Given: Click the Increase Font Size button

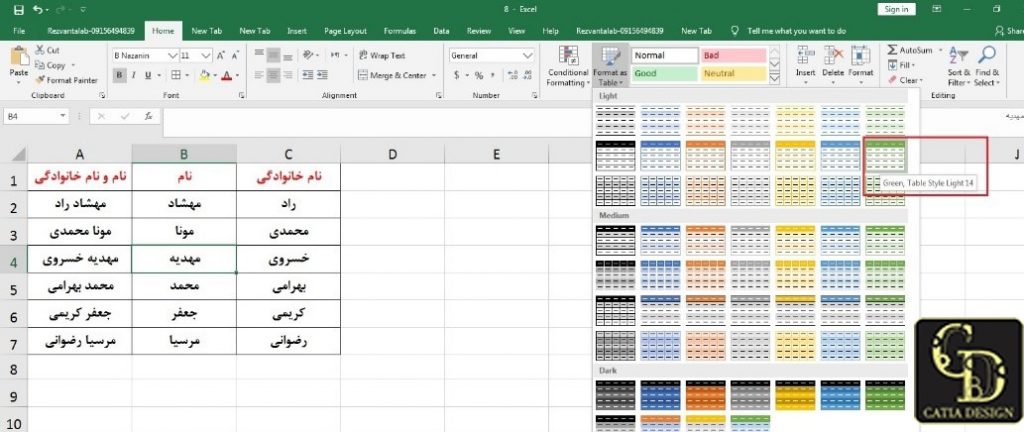Looking at the screenshot, I should pyautogui.click(x=220, y=55).
